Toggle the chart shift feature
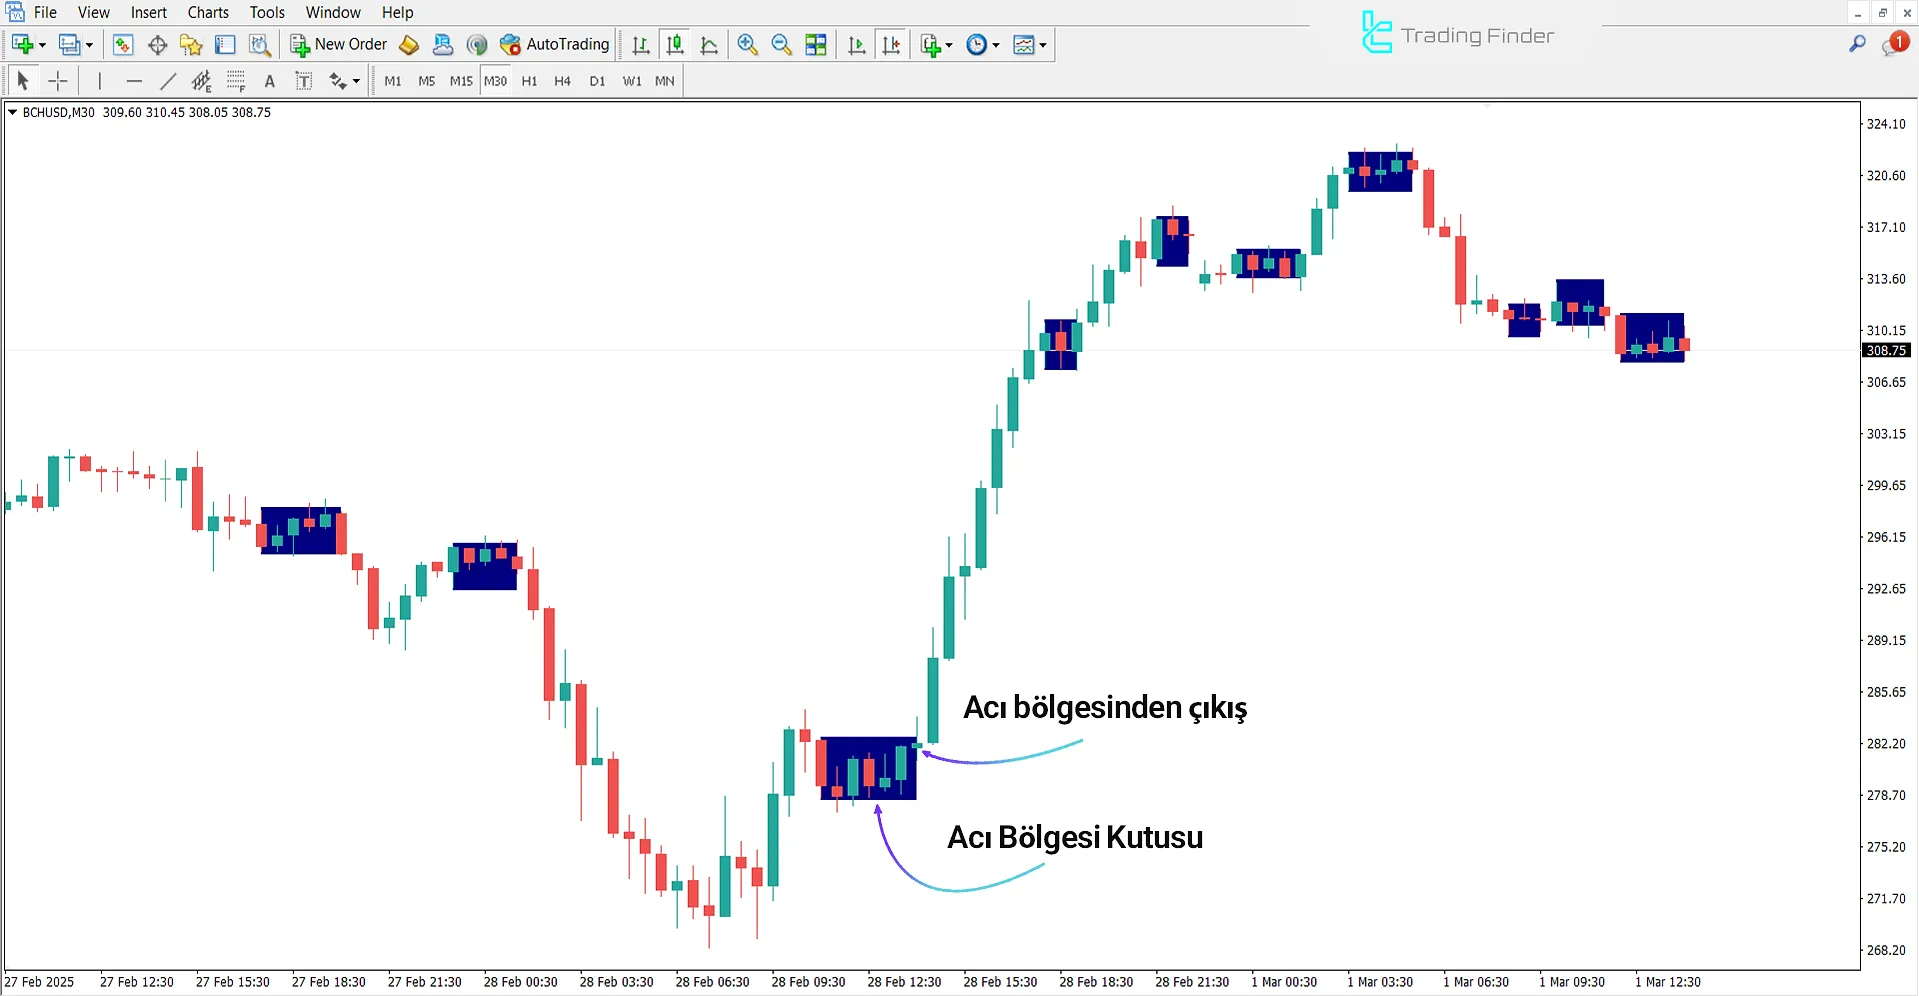 pos(892,44)
